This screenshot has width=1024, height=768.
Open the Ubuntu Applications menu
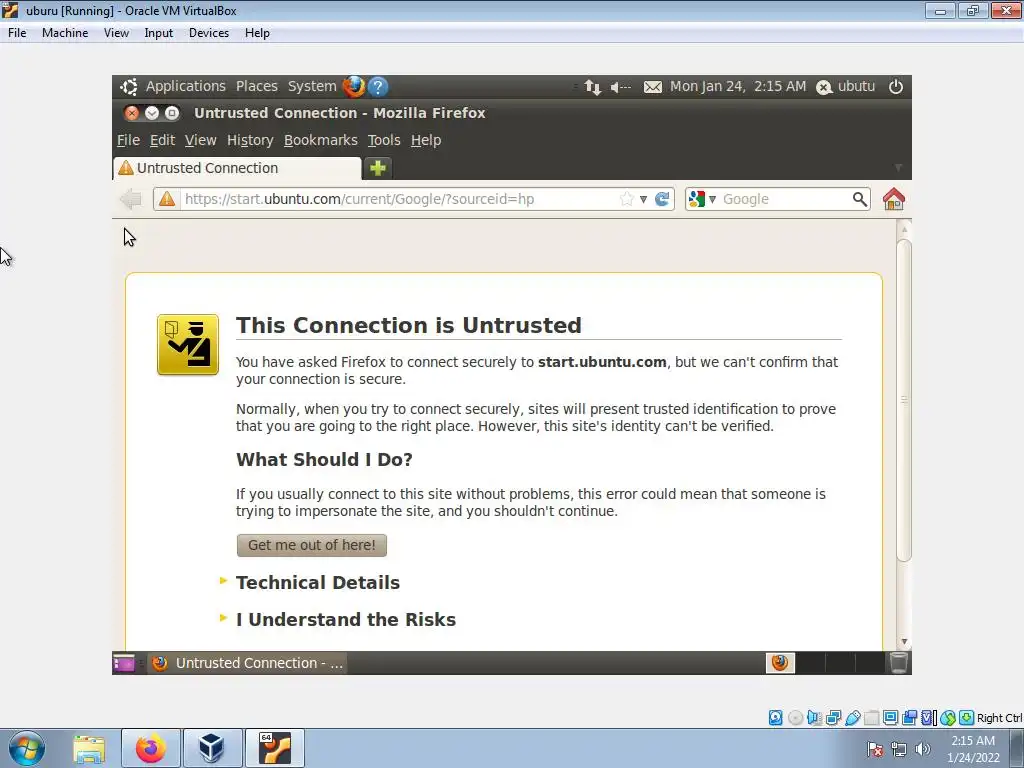(x=185, y=86)
